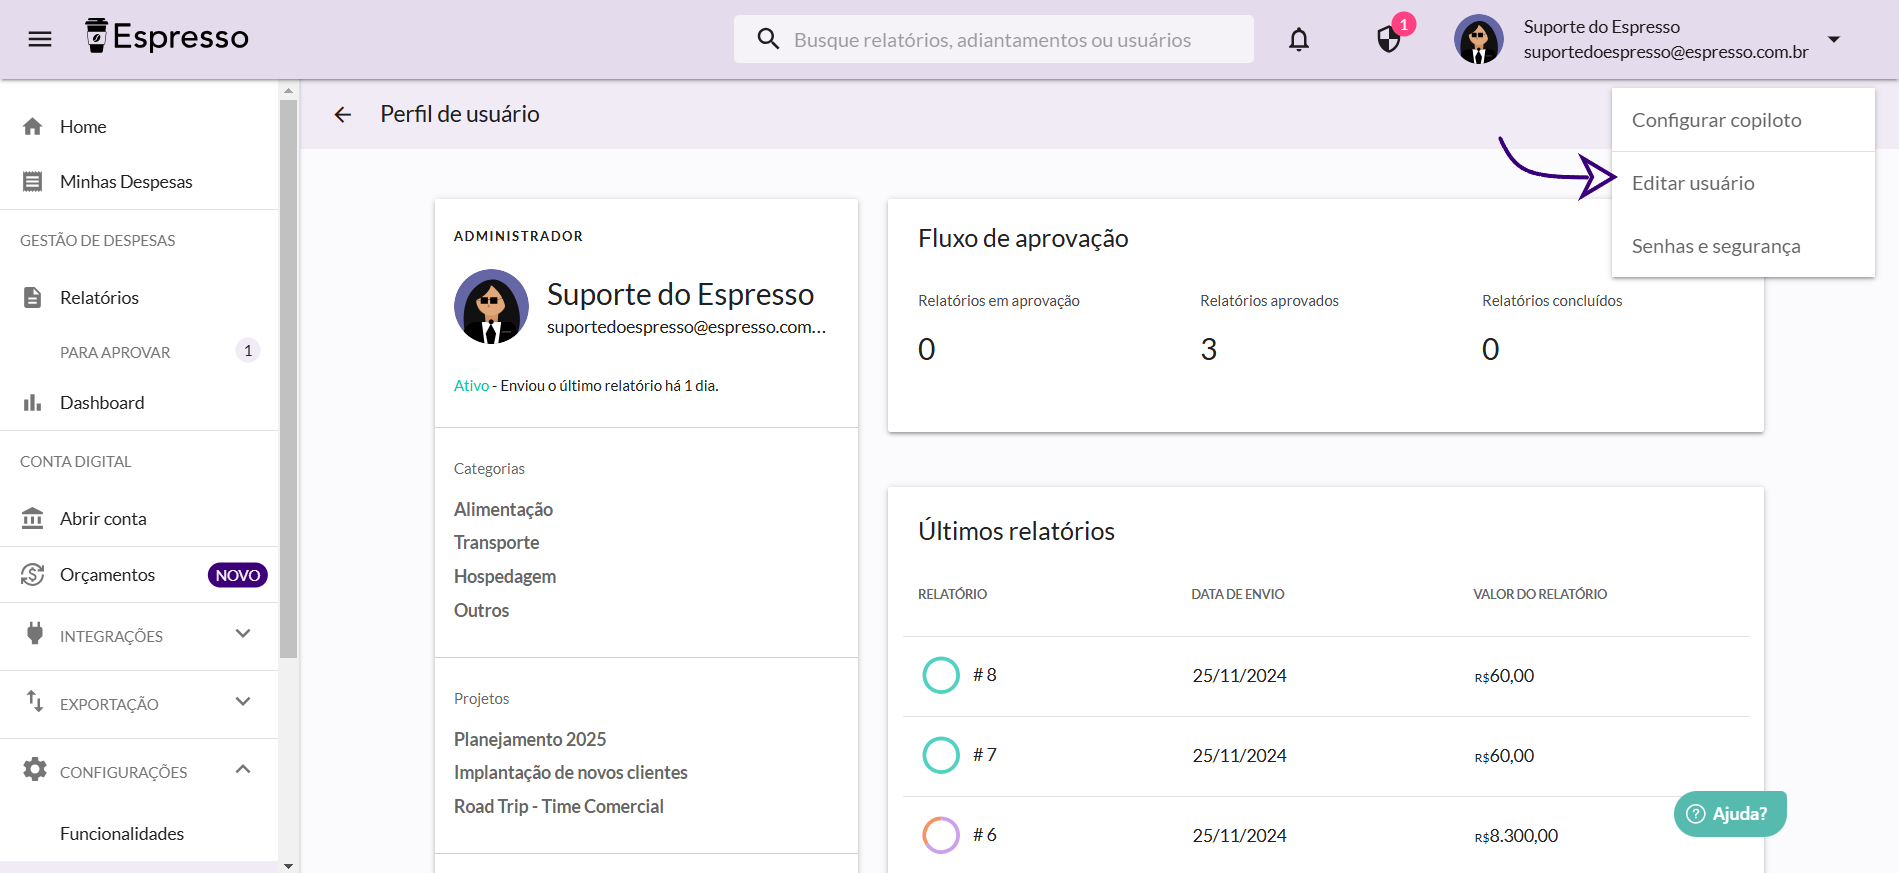
Task: Go back with the arrow icon
Action: tap(343, 115)
